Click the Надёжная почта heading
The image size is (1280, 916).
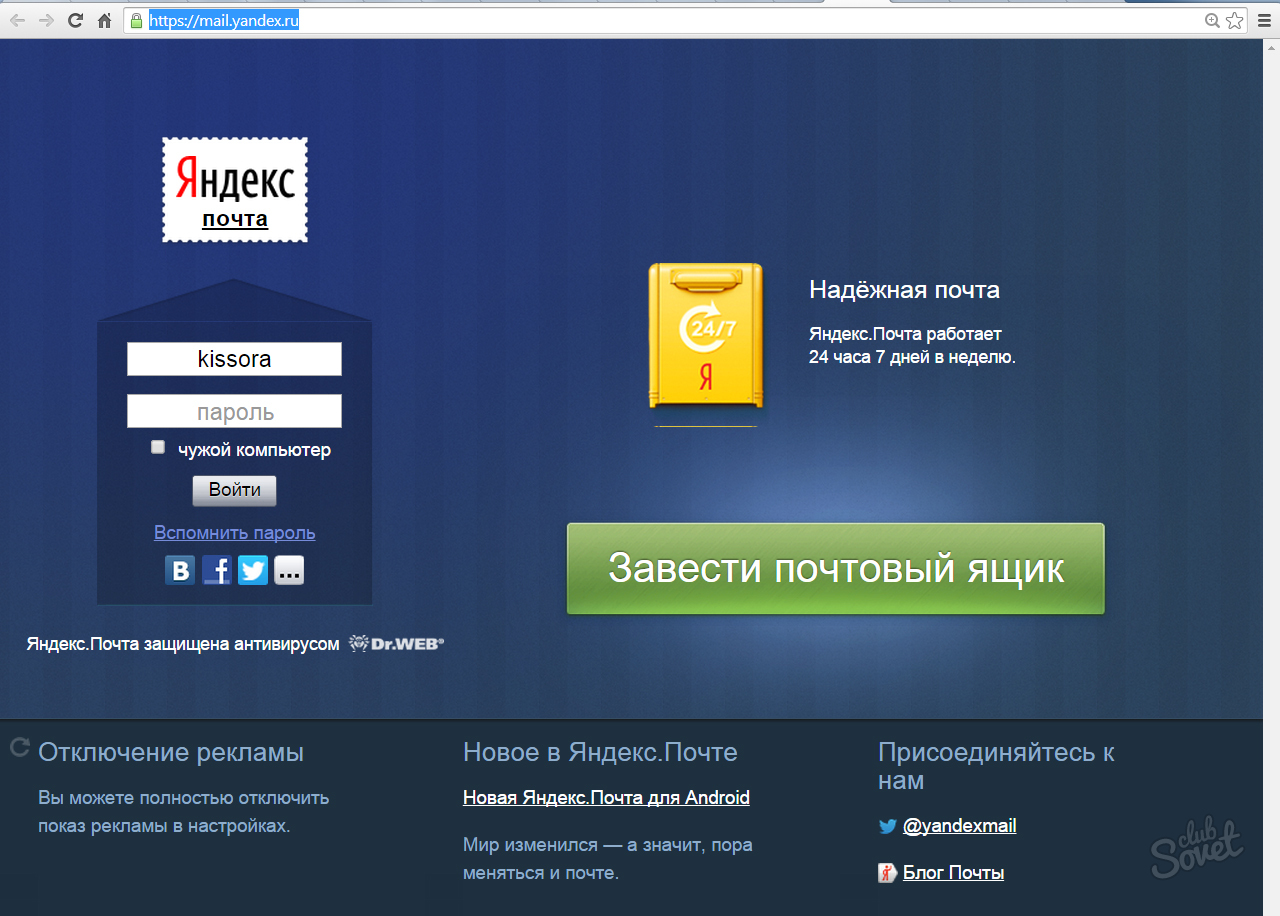pyautogui.click(x=904, y=290)
